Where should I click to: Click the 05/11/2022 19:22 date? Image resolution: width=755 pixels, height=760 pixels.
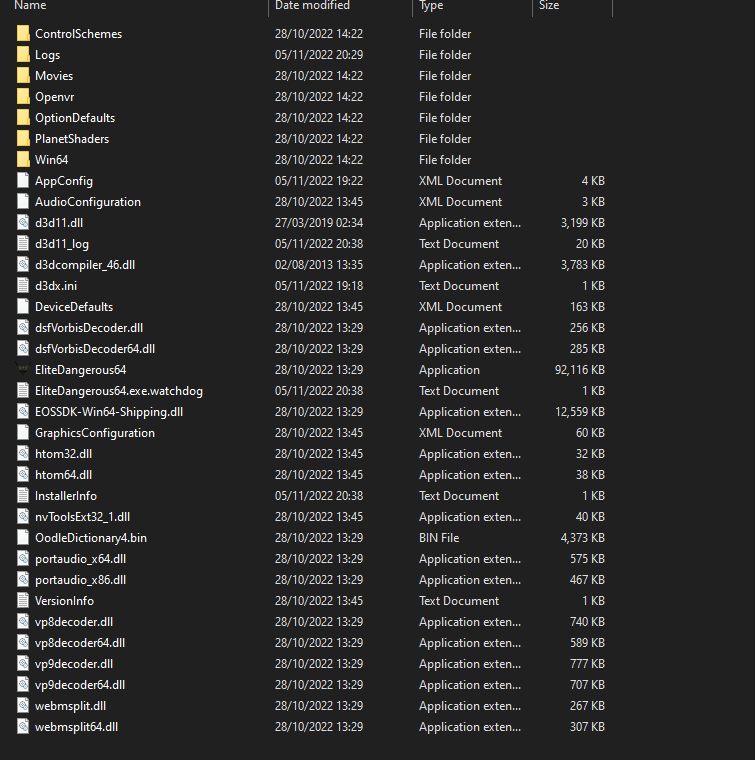[319, 180]
